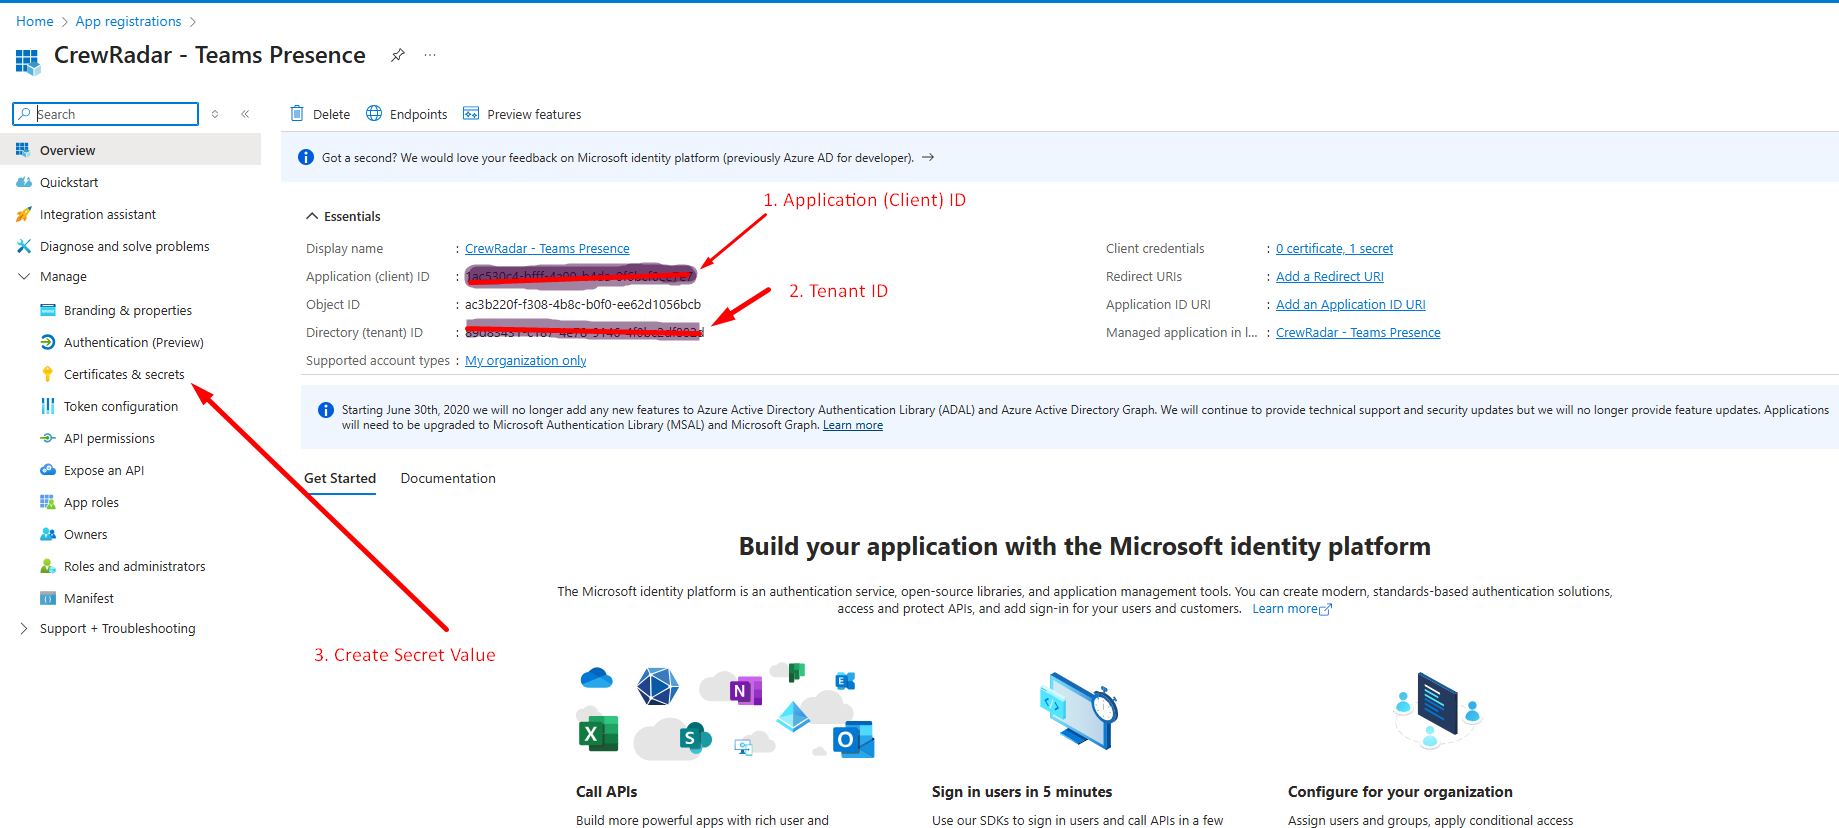Click the Authentication (Preview) icon
Viewport: 1839px width, 828px height.
click(x=48, y=342)
